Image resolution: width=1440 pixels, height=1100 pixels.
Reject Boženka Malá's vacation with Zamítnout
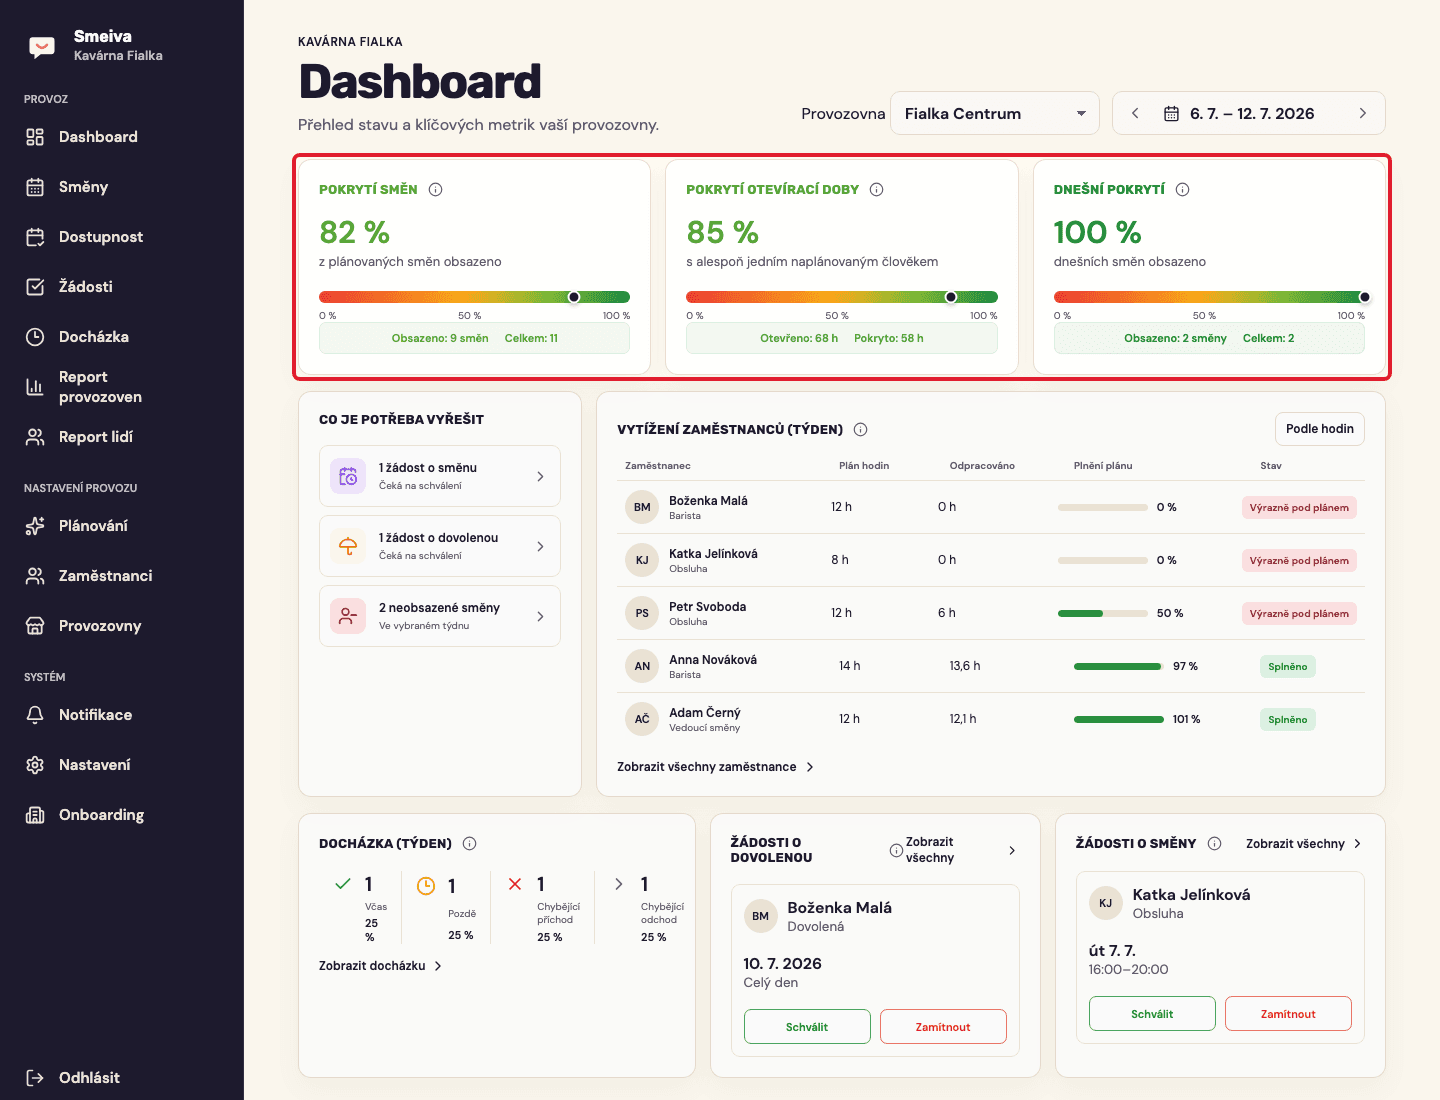click(943, 1027)
